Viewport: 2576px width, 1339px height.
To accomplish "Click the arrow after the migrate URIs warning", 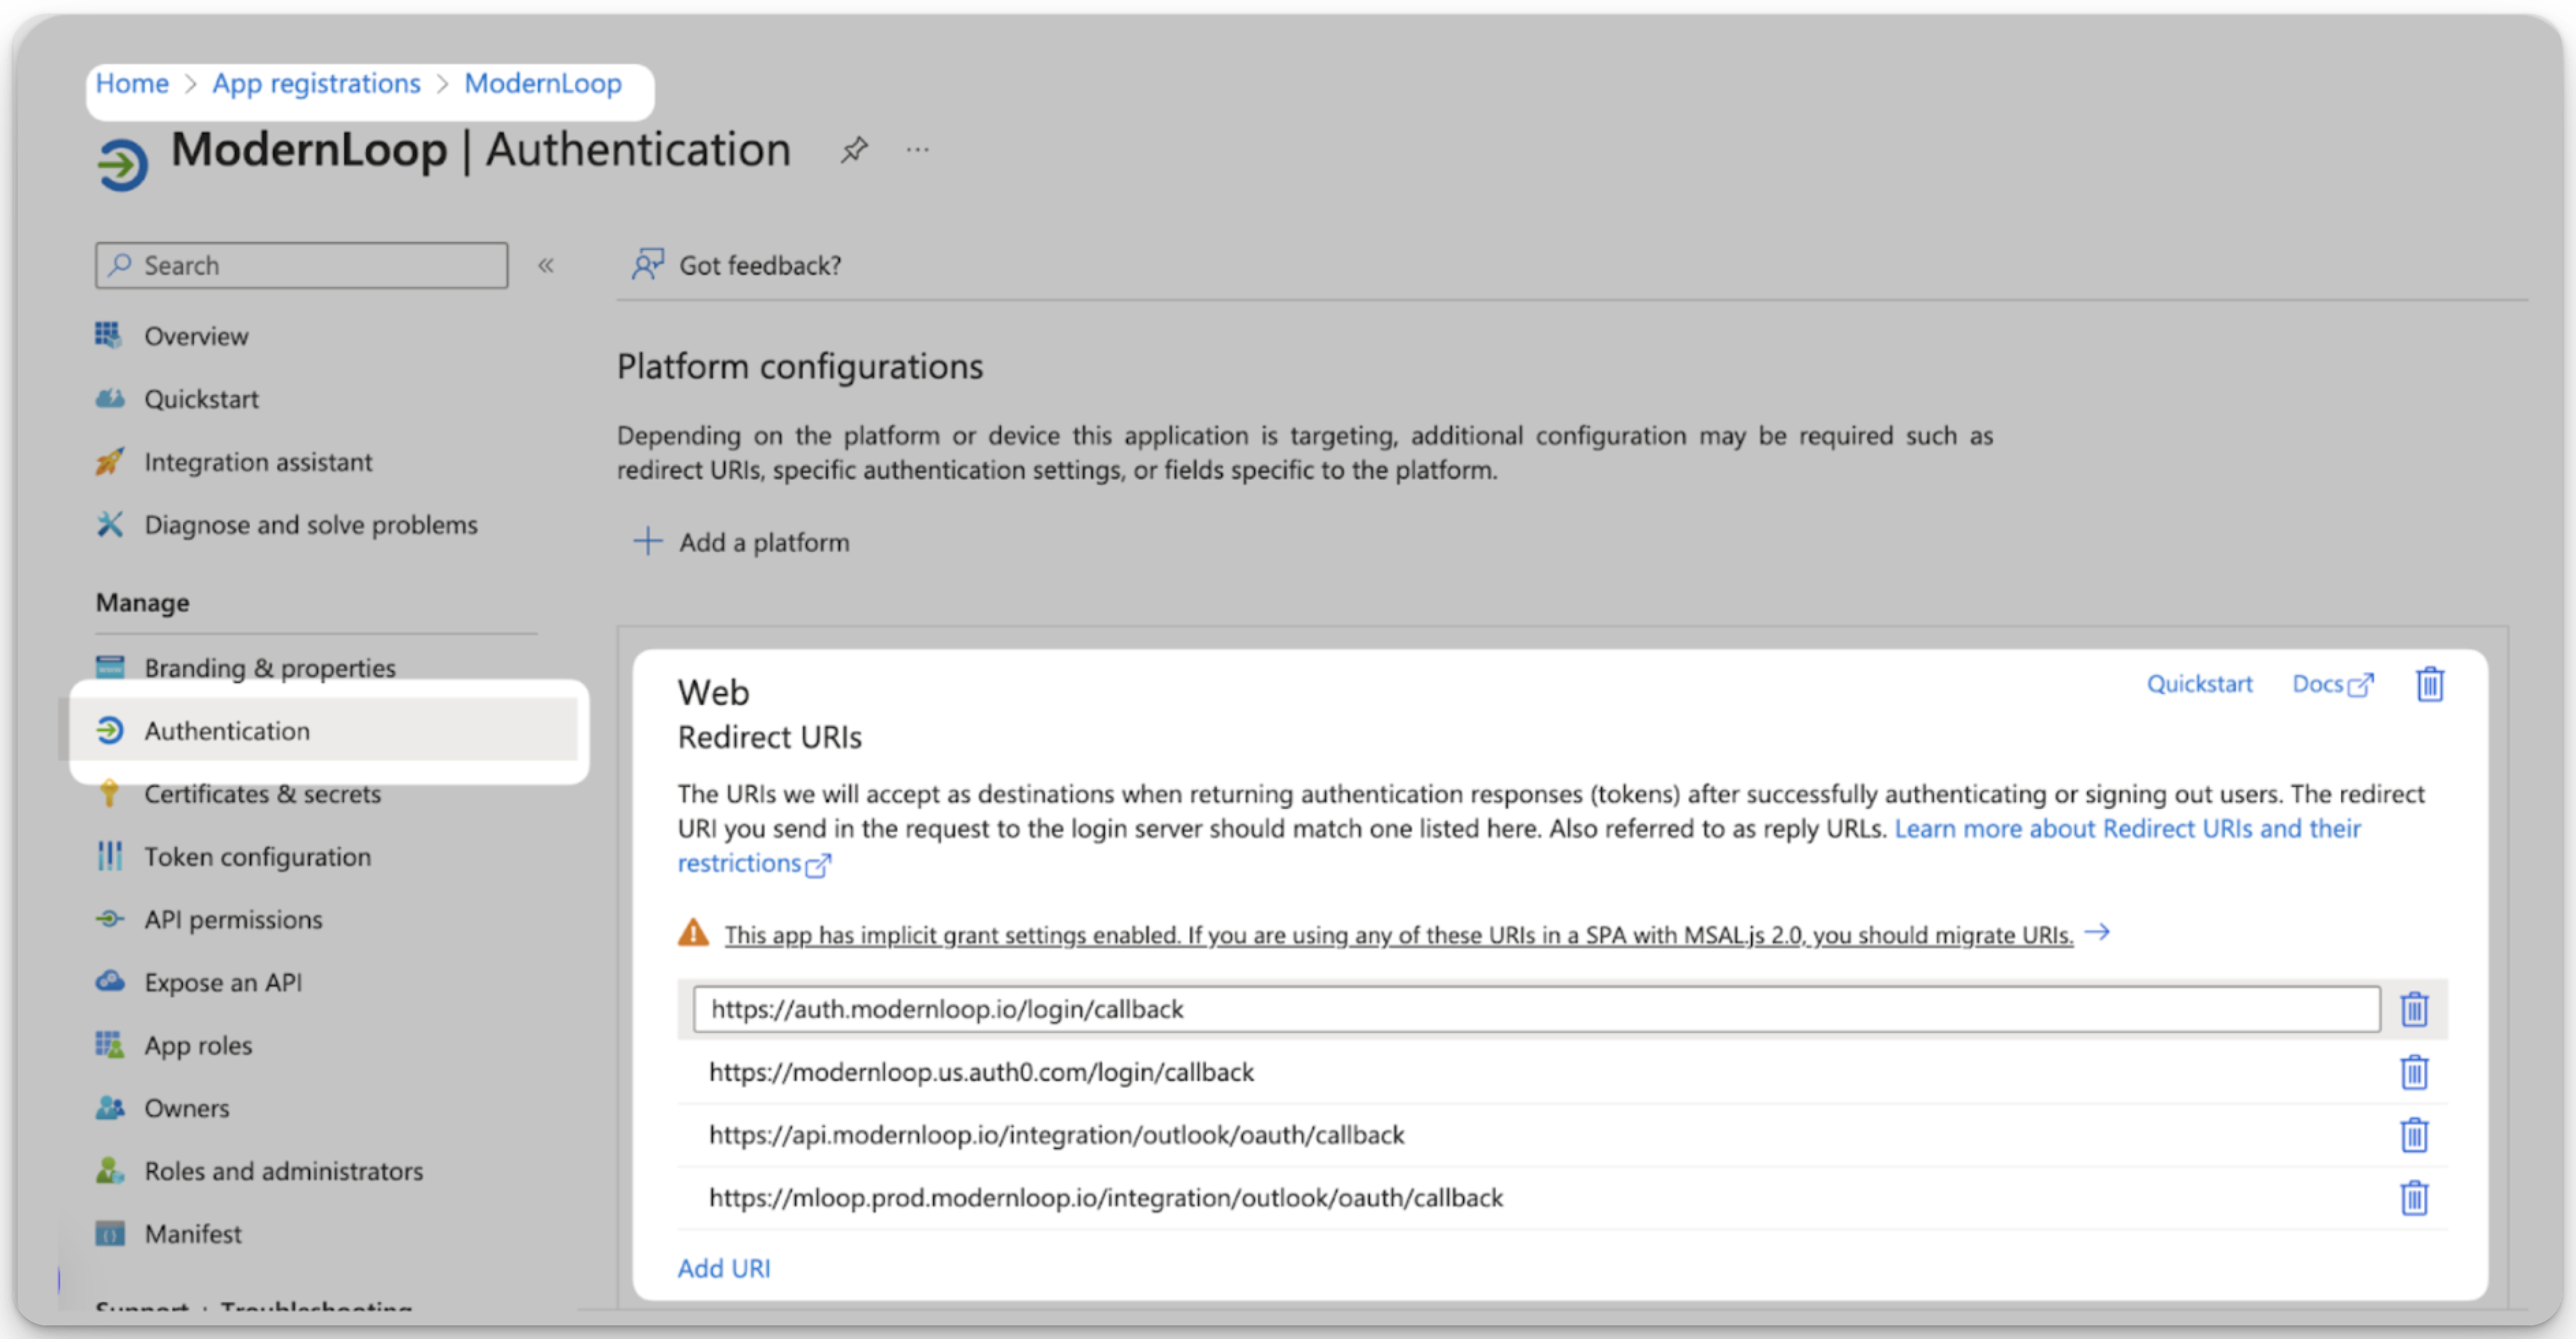I will (x=2097, y=932).
